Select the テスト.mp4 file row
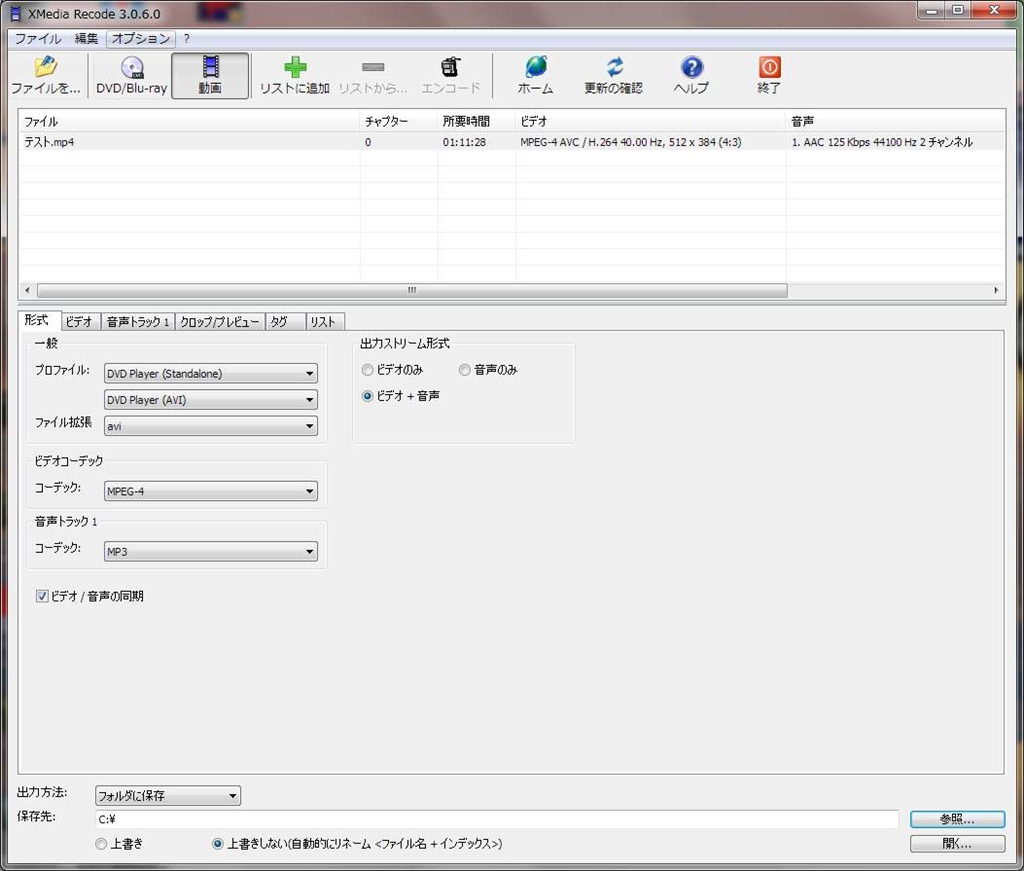The image size is (1024, 871). [x=511, y=142]
